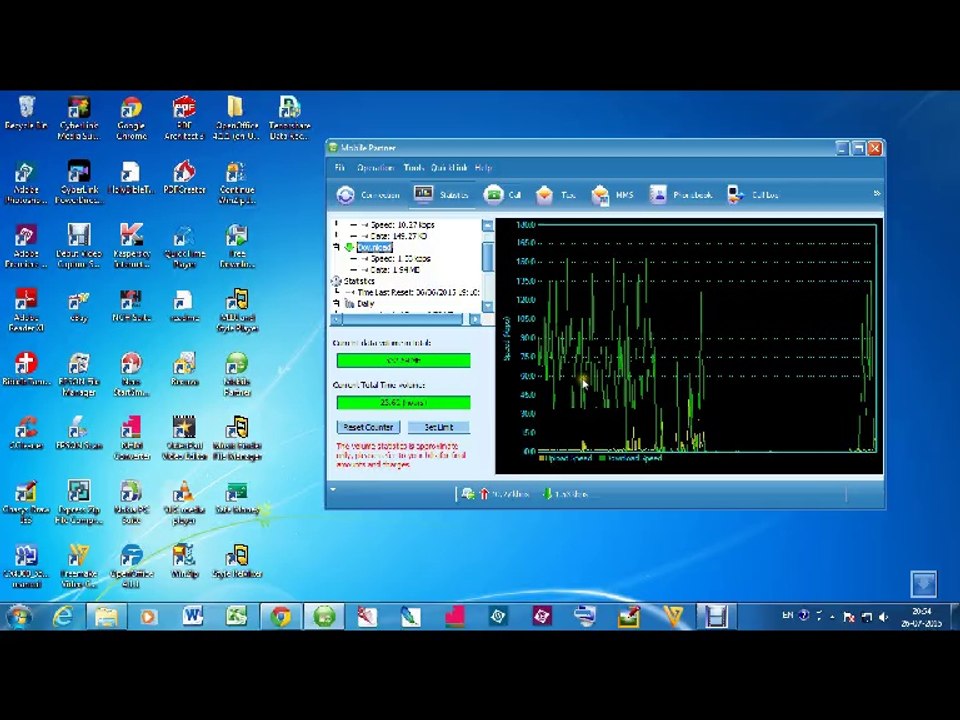Click the tree horizontal scroll-left arrow
This screenshot has height=720, width=960.
pos(337,319)
